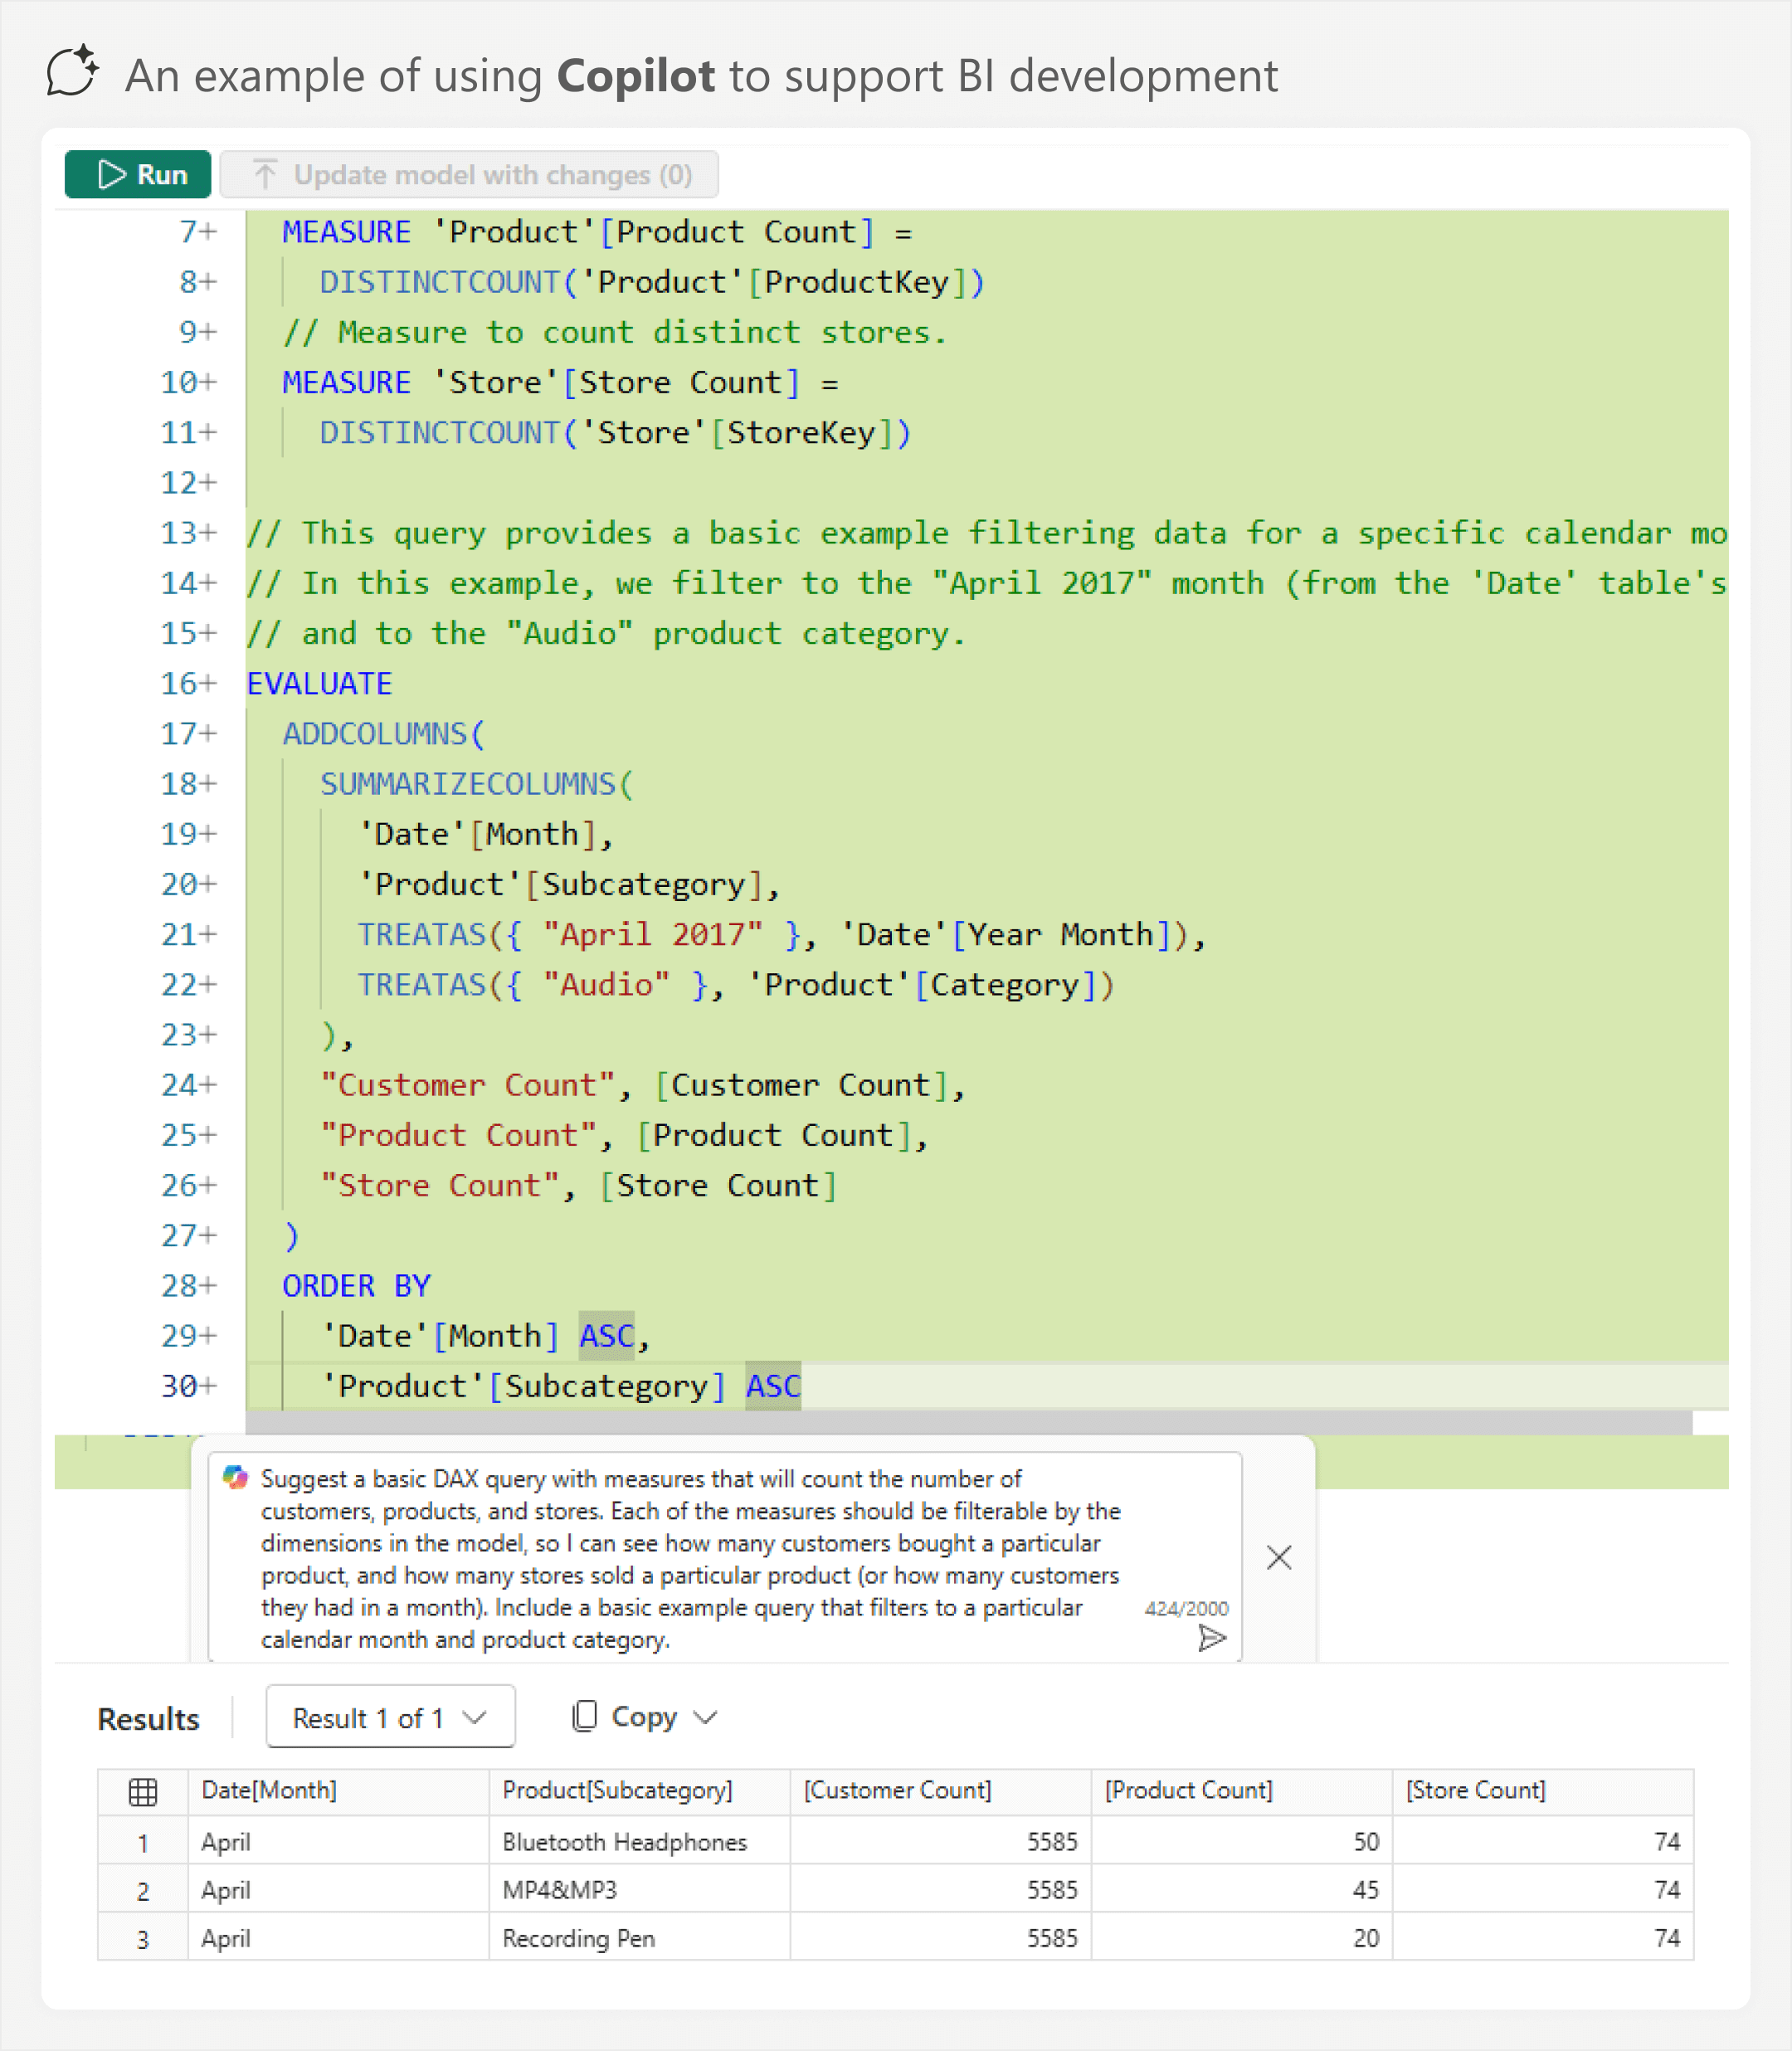Click the [Product Count] column header
Screen dimensions: 1792x2051
tap(1241, 1791)
